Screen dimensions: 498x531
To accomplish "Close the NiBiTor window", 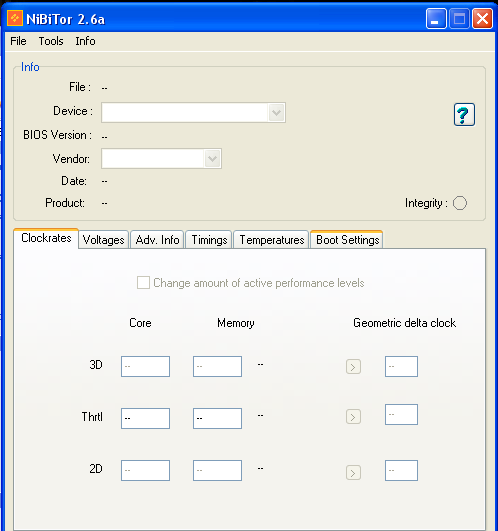I will 482,19.
